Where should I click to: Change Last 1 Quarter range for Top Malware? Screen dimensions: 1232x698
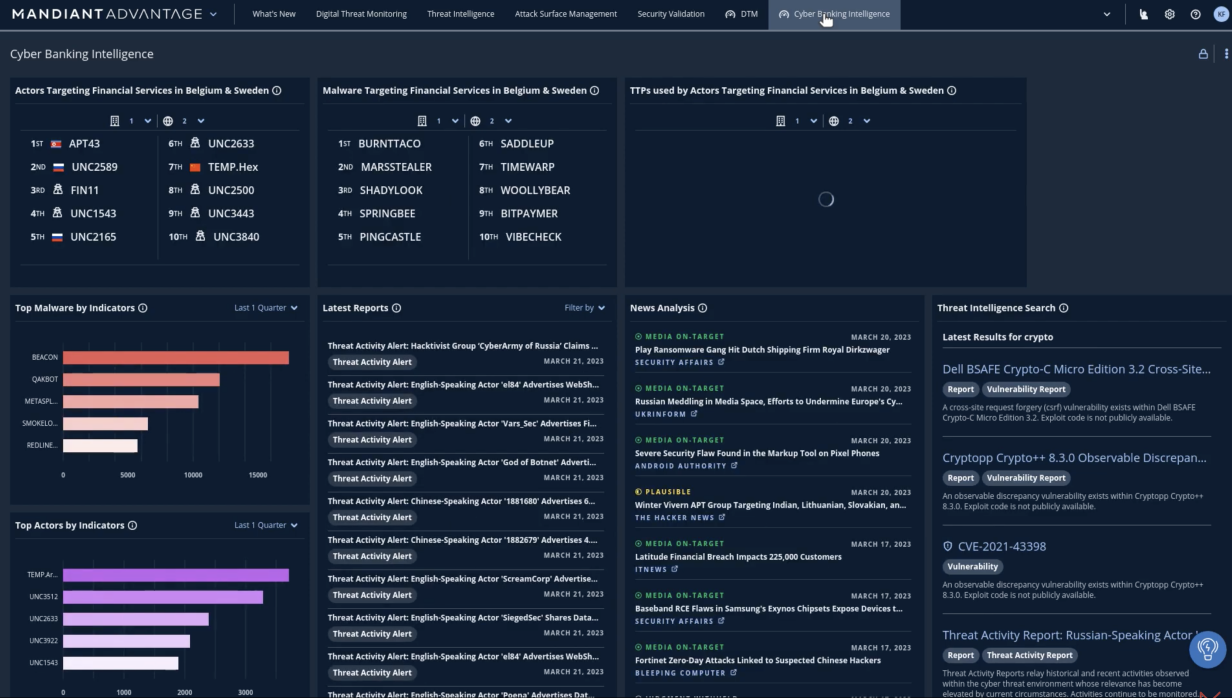[x=266, y=308]
